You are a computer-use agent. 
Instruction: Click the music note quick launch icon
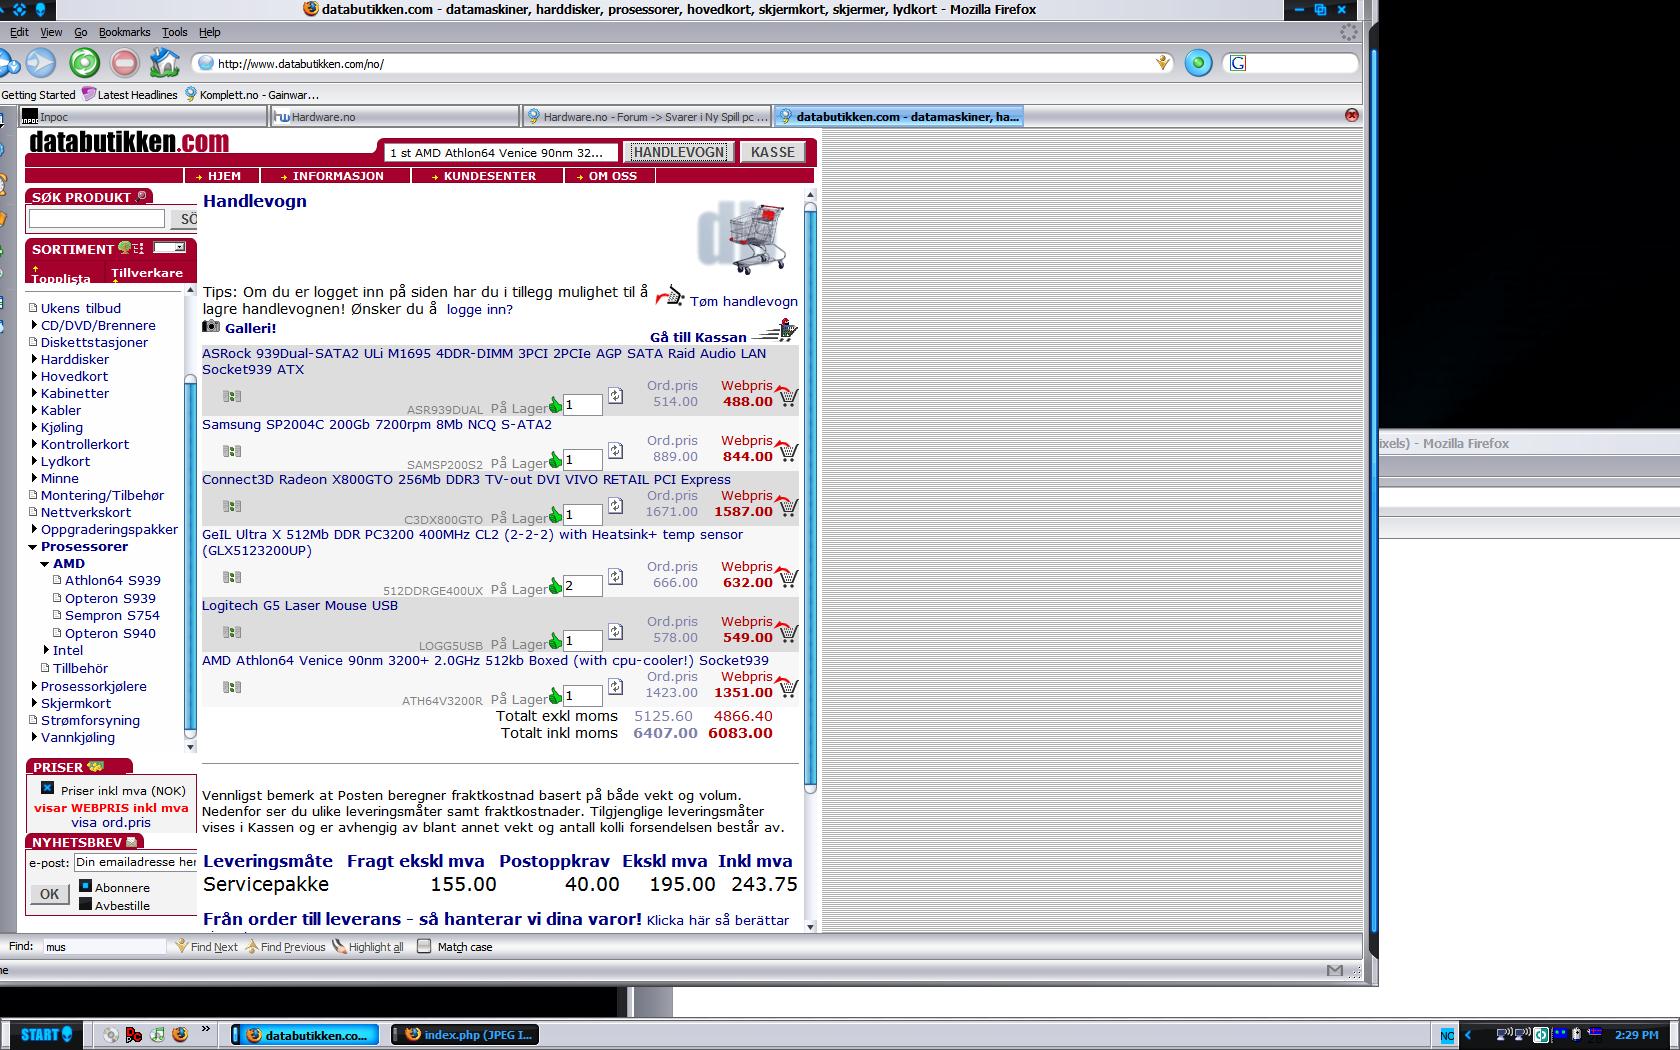157,1034
